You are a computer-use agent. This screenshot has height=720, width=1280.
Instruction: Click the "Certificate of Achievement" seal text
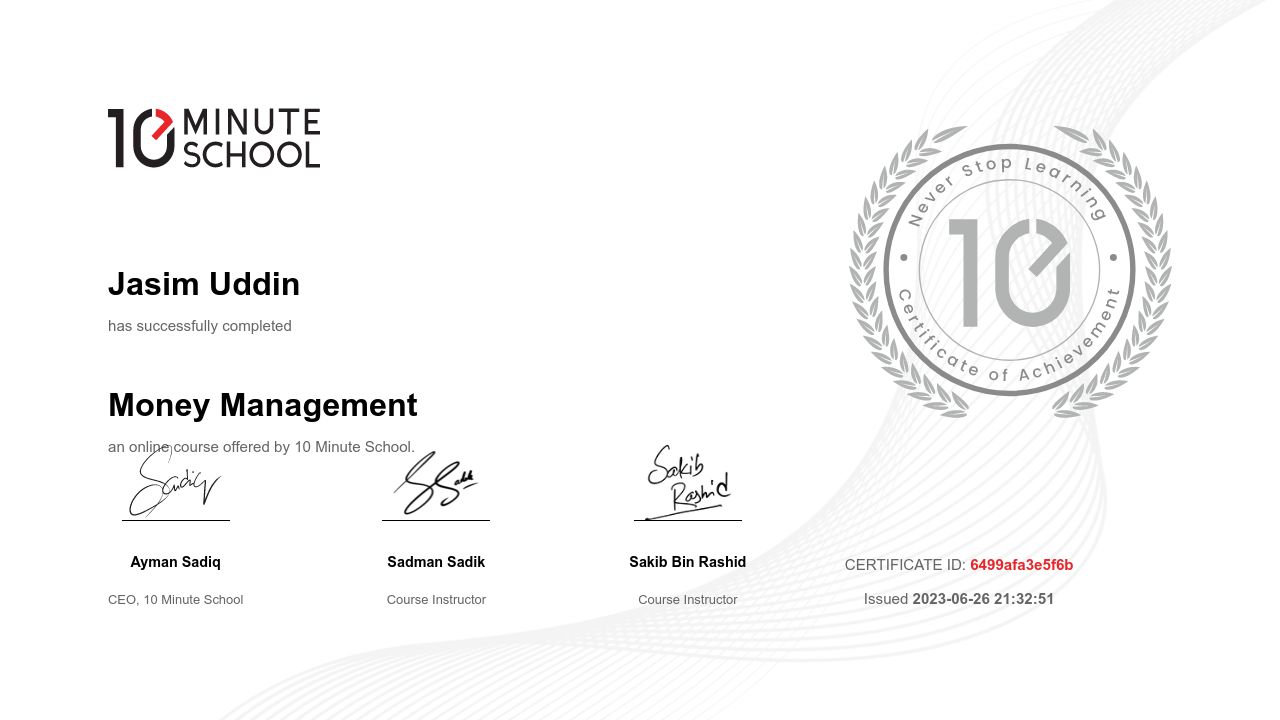tap(1008, 362)
